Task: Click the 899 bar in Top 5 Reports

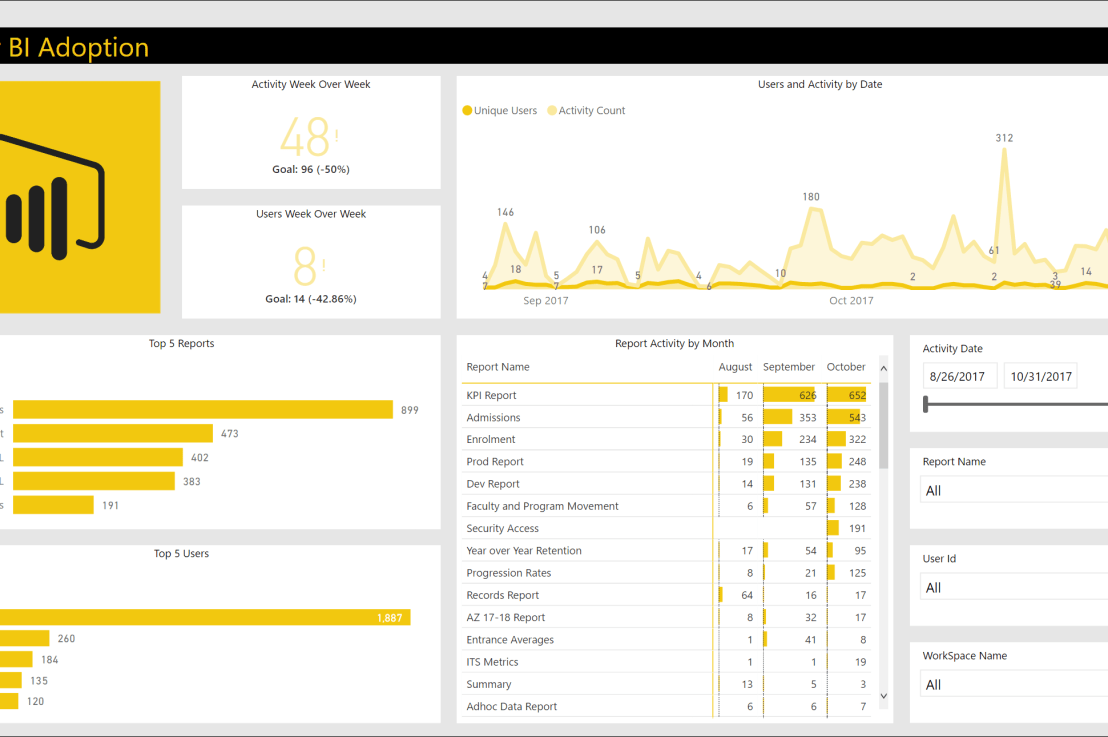Action: pyautogui.click(x=200, y=409)
